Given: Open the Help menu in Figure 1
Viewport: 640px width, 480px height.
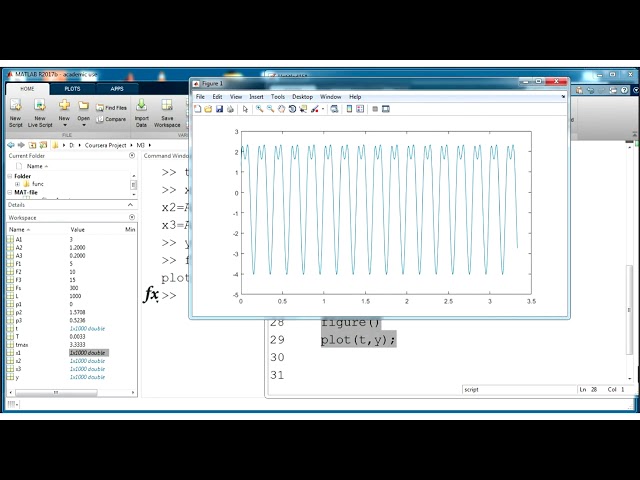Looking at the screenshot, I should click(355, 97).
